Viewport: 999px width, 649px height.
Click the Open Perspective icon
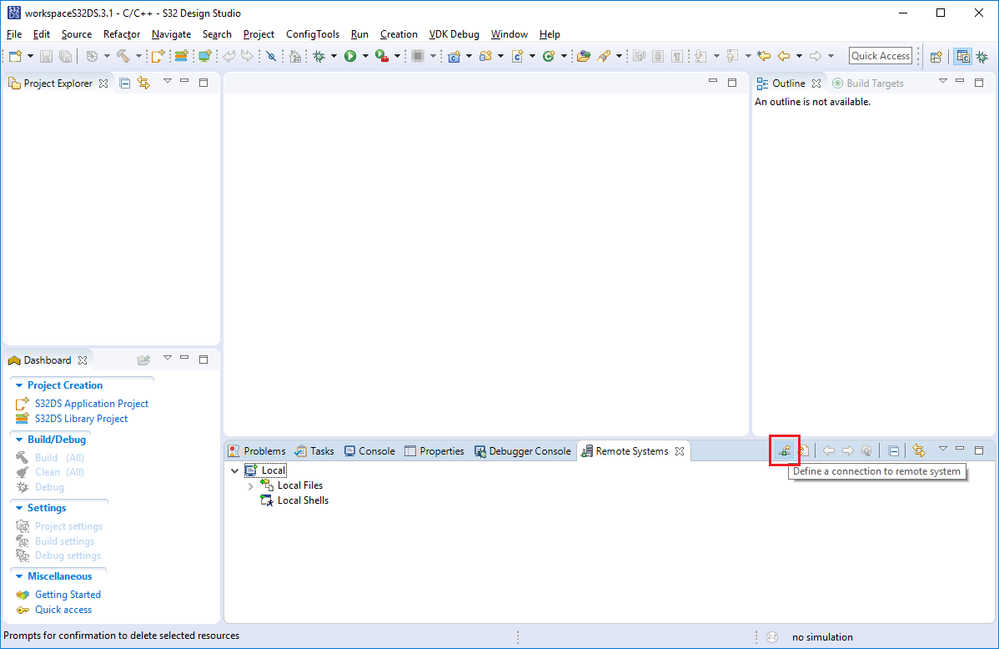pyautogui.click(x=935, y=57)
